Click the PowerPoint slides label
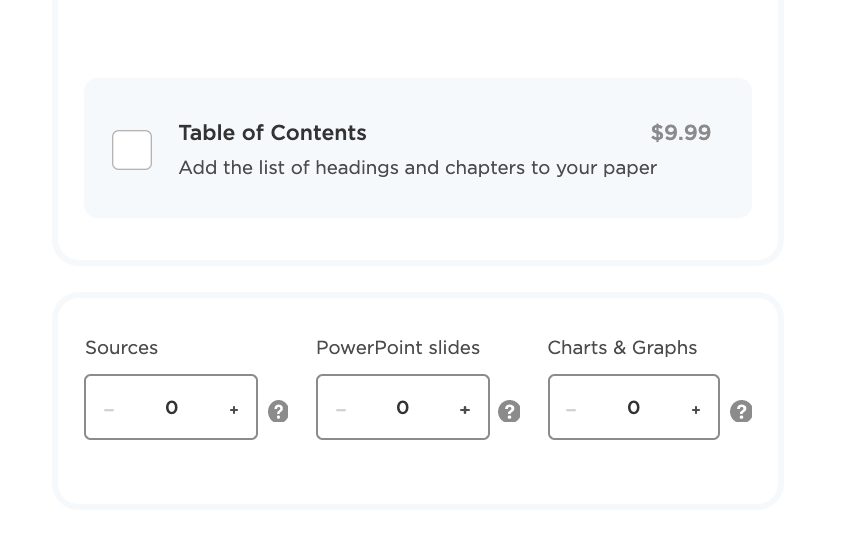This screenshot has width=854, height=547. coord(398,348)
